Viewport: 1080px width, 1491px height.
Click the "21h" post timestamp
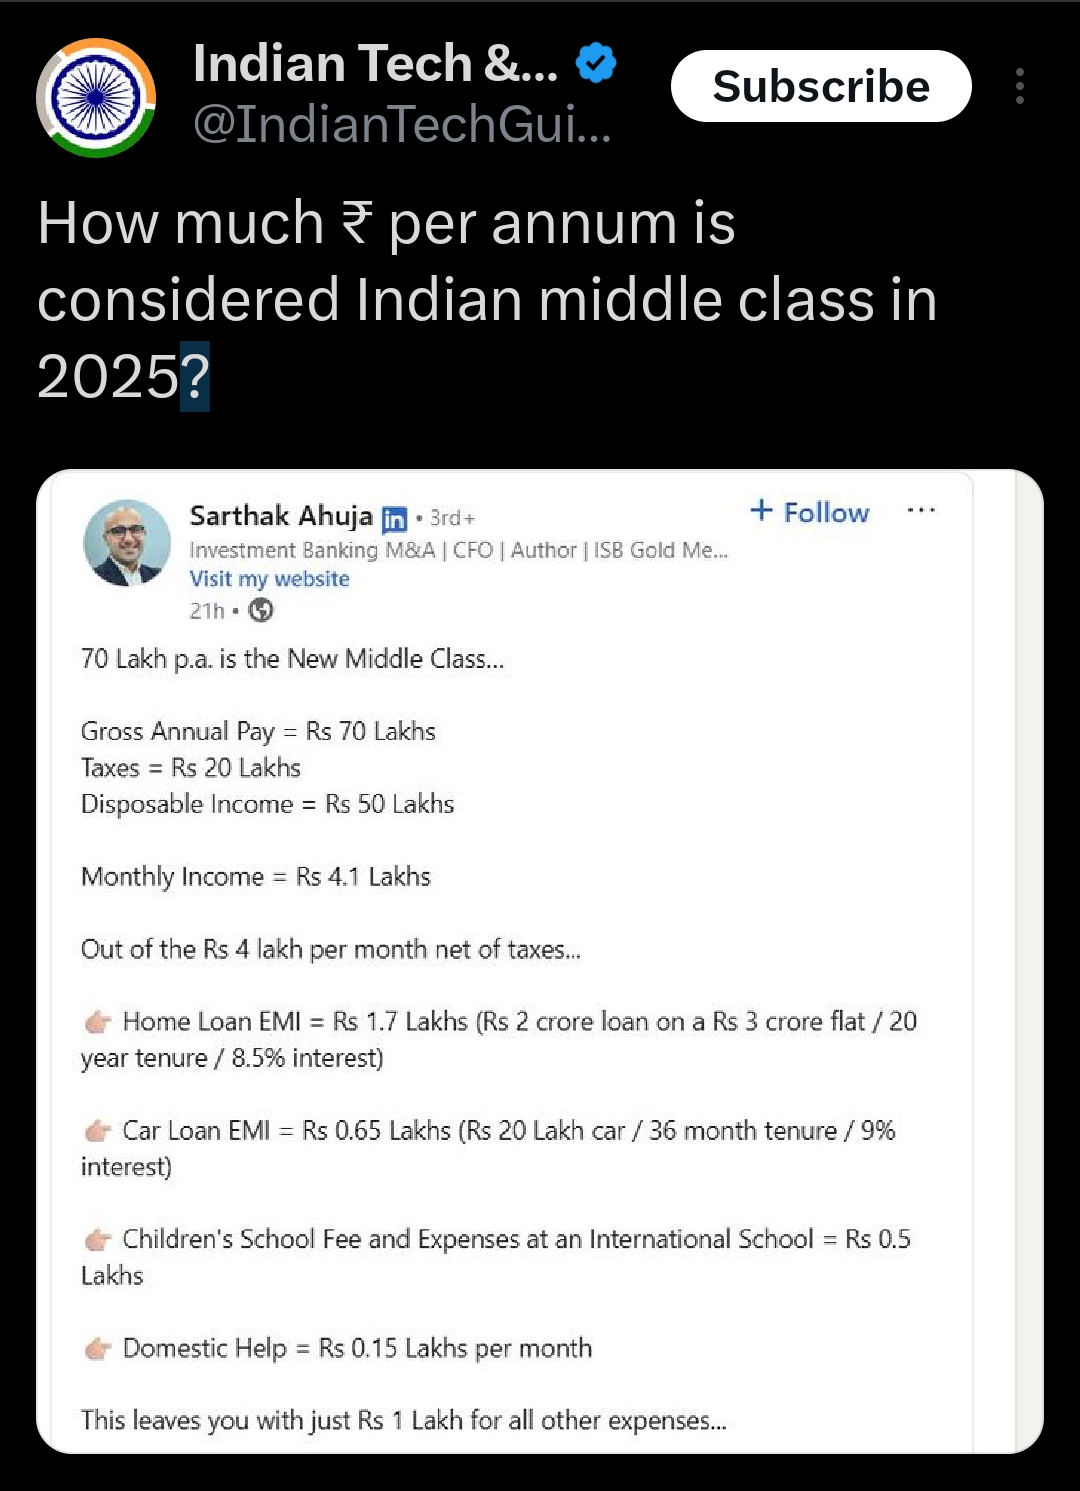point(207,611)
